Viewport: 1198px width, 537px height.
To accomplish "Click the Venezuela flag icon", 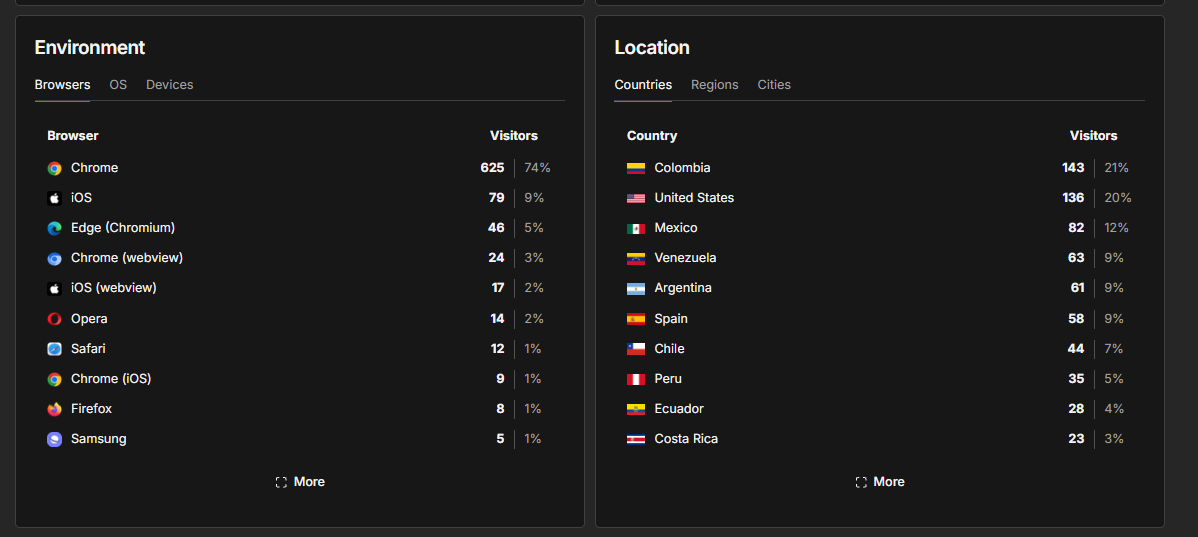I will (636, 258).
